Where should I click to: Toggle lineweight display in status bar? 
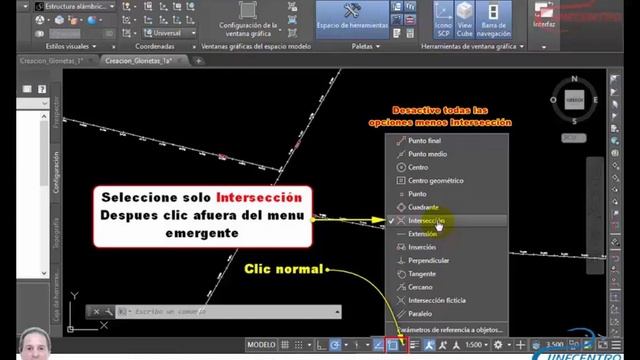[x=414, y=345]
